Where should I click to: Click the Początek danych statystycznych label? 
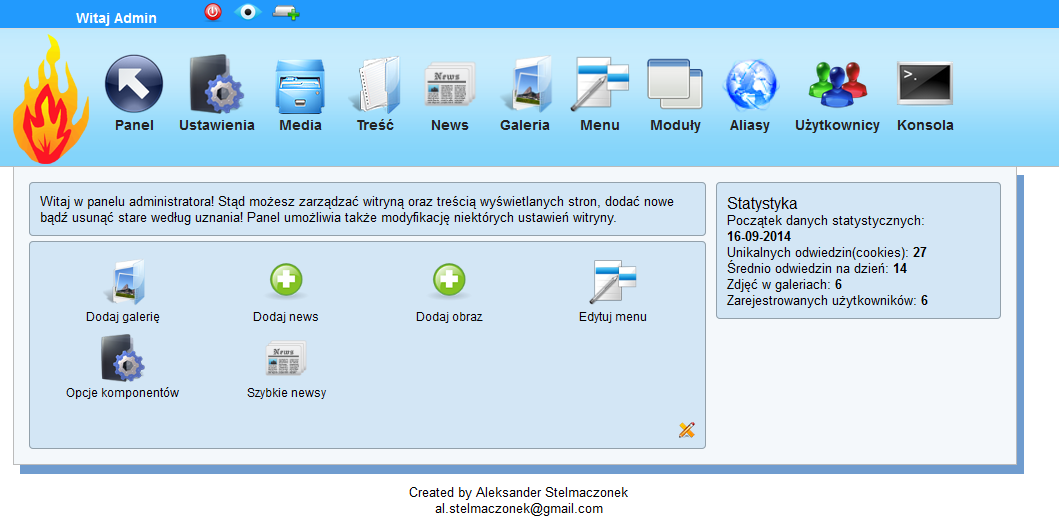(825, 221)
